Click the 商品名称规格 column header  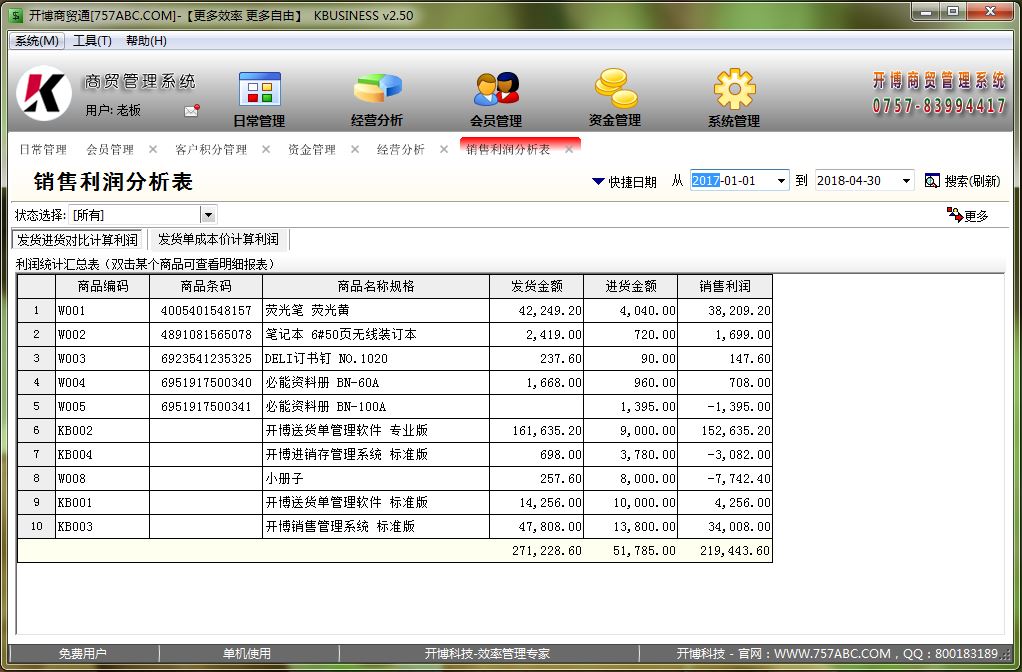376,286
